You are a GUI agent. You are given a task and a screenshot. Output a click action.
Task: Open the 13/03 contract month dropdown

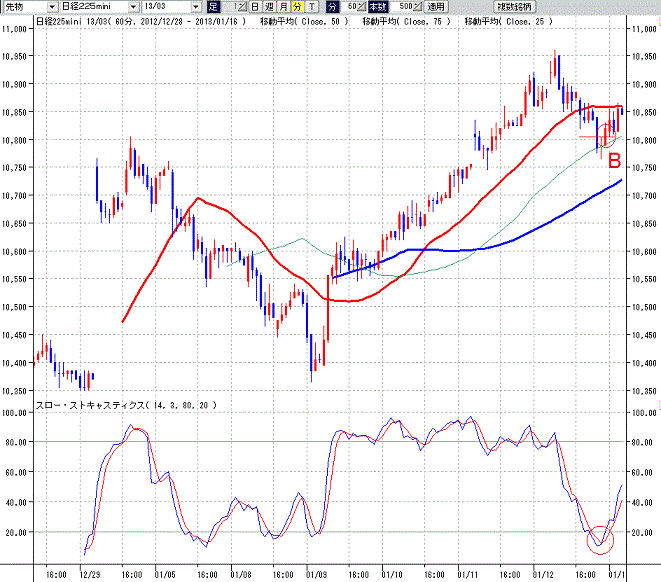[196, 7]
